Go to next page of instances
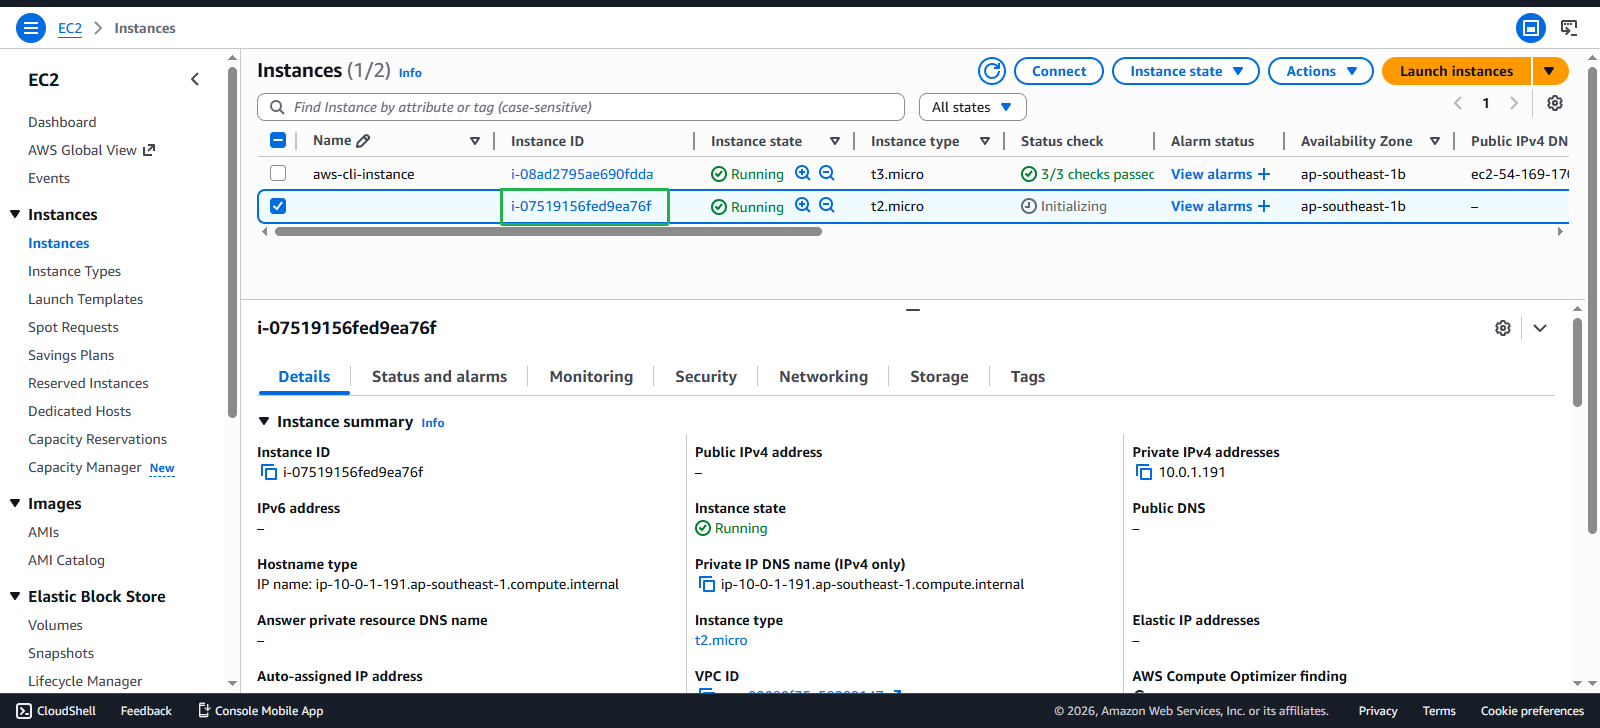This screenshot has height=728, width=1600. point(1514,103)
